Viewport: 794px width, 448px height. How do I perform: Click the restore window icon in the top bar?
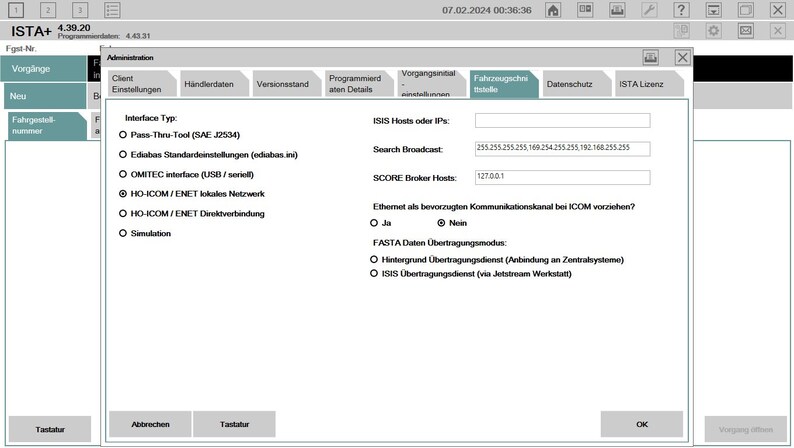(746, 10)
